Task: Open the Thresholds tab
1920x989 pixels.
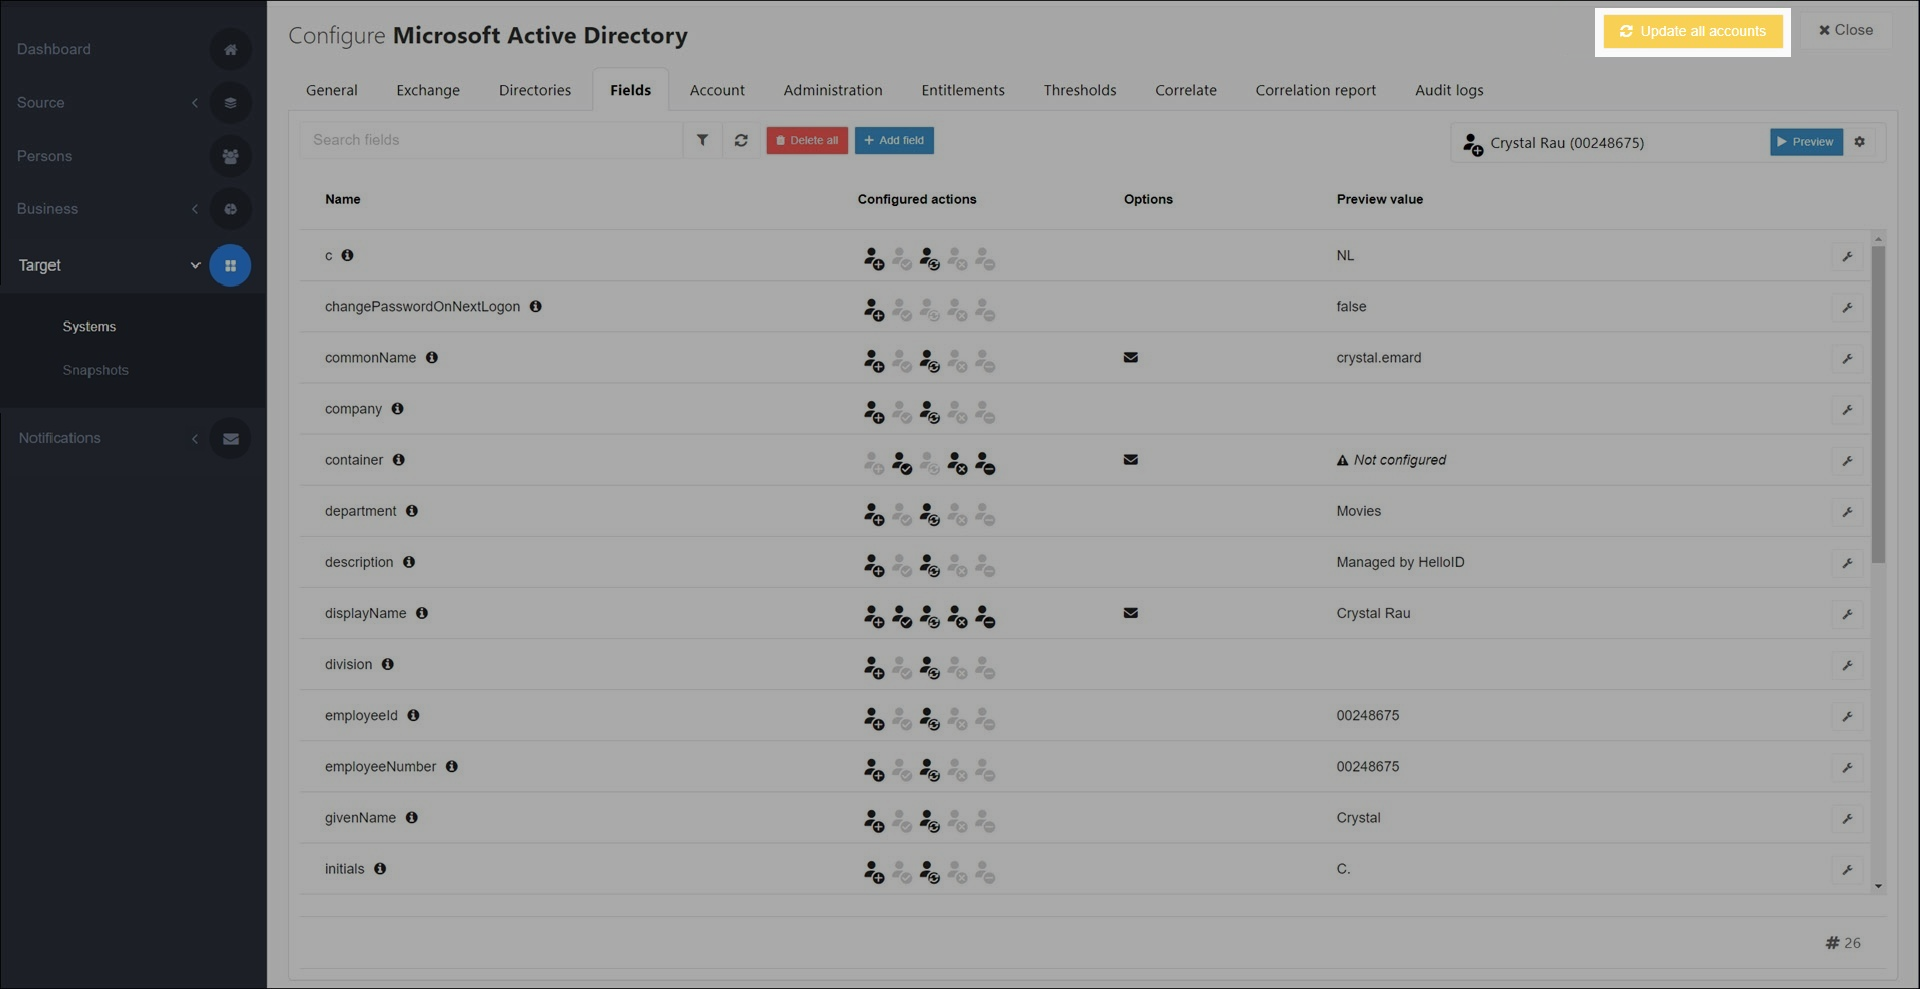Action: [1080, 90]
